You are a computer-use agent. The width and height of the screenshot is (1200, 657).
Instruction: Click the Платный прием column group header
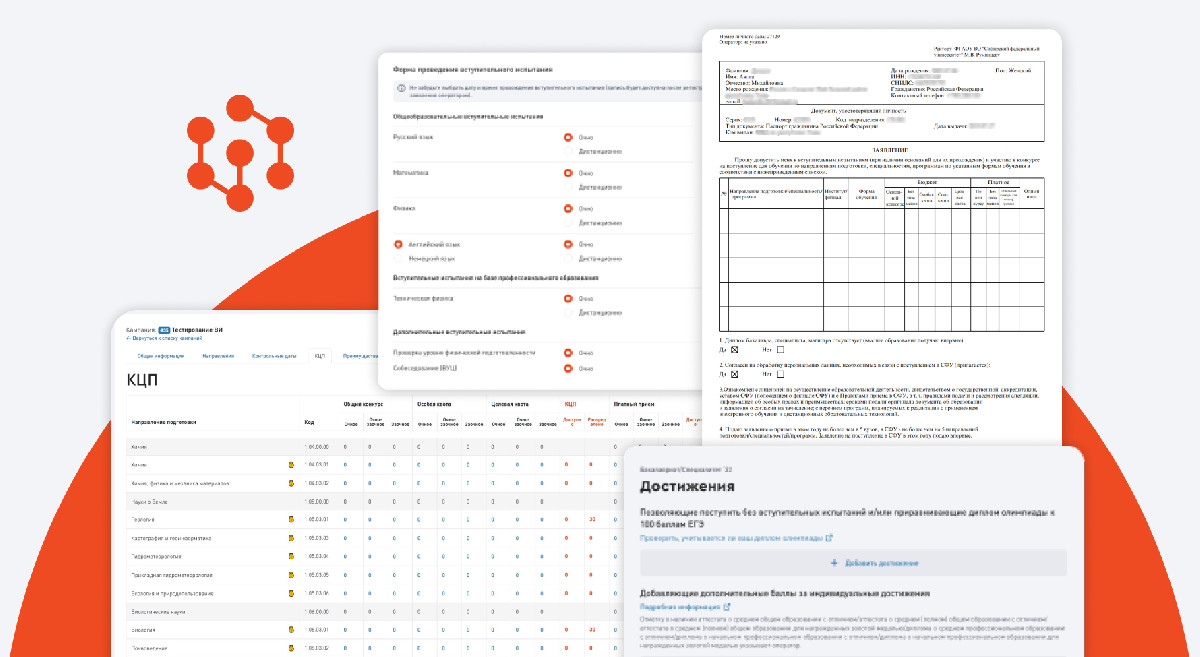[x=633, y=405]
